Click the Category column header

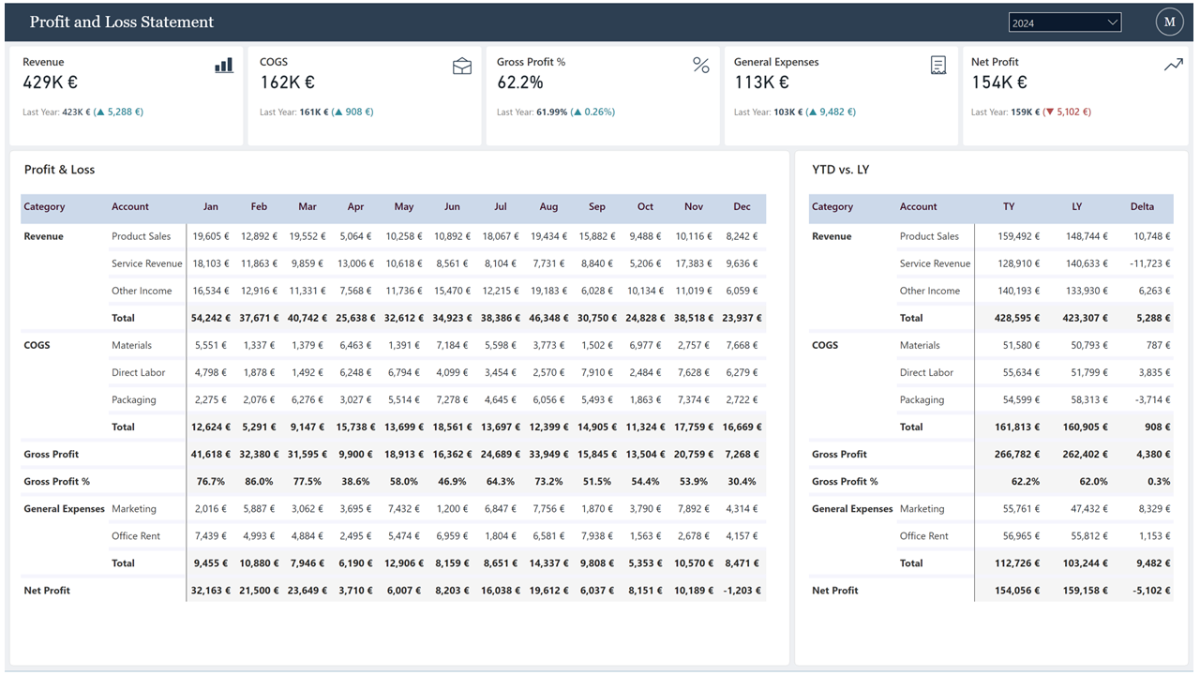click(42, 207)
